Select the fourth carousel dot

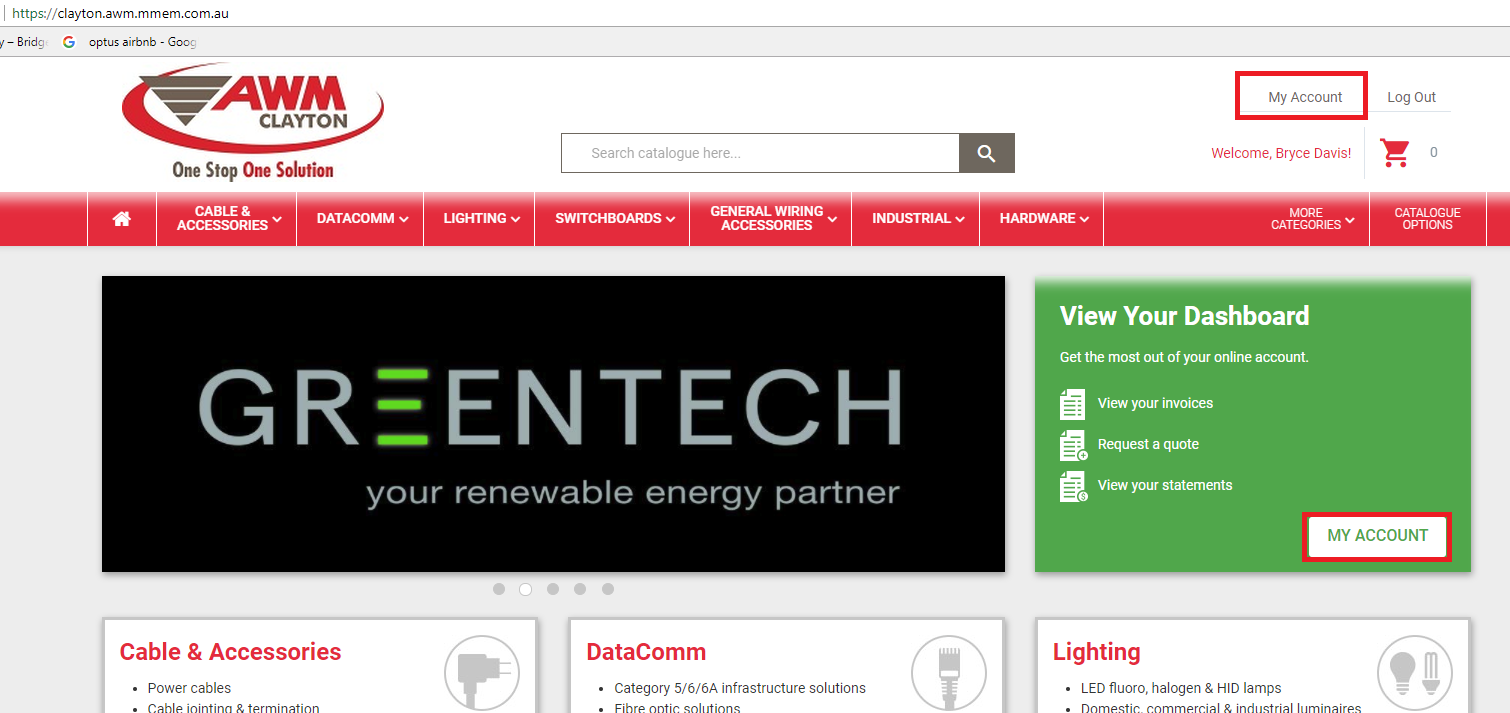[x=580, y=589]
